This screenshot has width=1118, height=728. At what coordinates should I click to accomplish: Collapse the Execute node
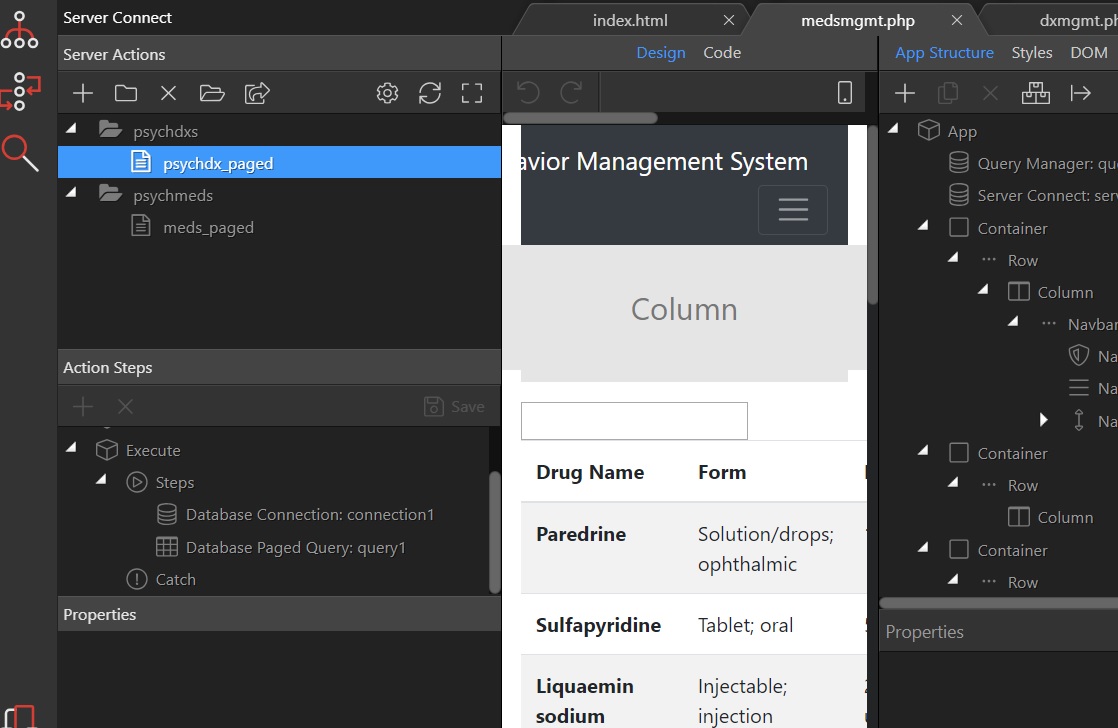71,448
